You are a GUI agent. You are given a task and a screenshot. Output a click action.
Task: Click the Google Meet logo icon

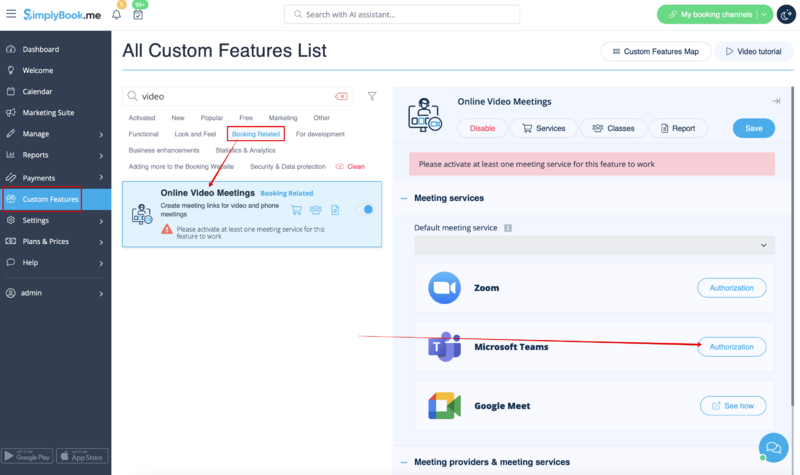tap(444, 406)
